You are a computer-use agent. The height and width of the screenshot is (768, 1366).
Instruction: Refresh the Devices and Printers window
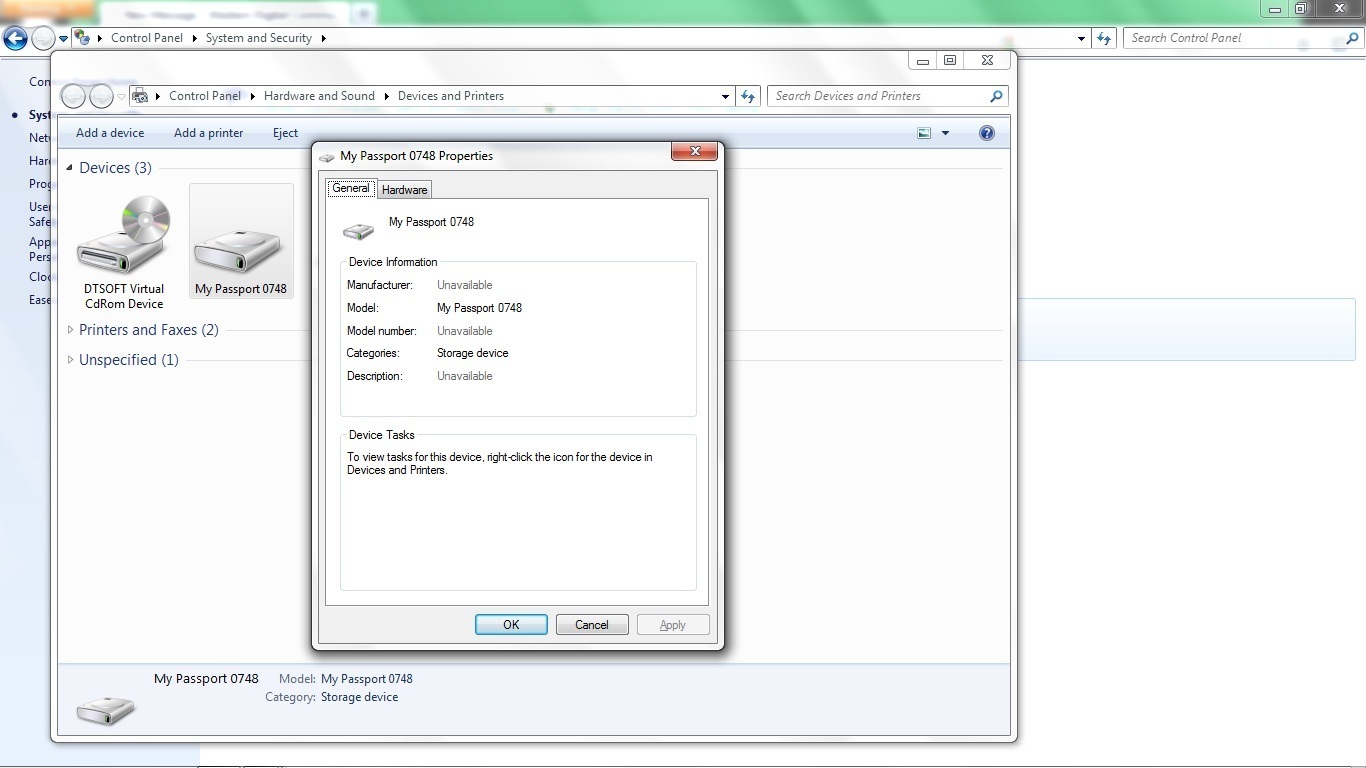click(748, 96)
